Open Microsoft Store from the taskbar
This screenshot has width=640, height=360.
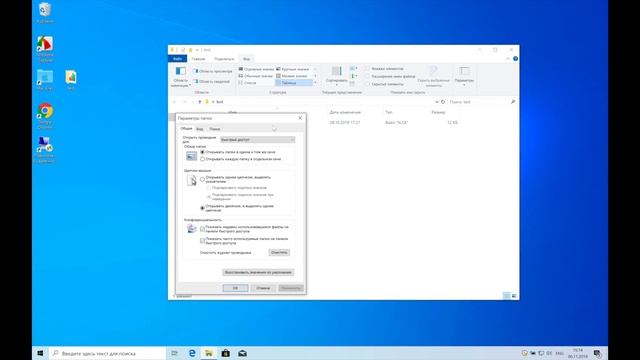(x=225, y=353)
